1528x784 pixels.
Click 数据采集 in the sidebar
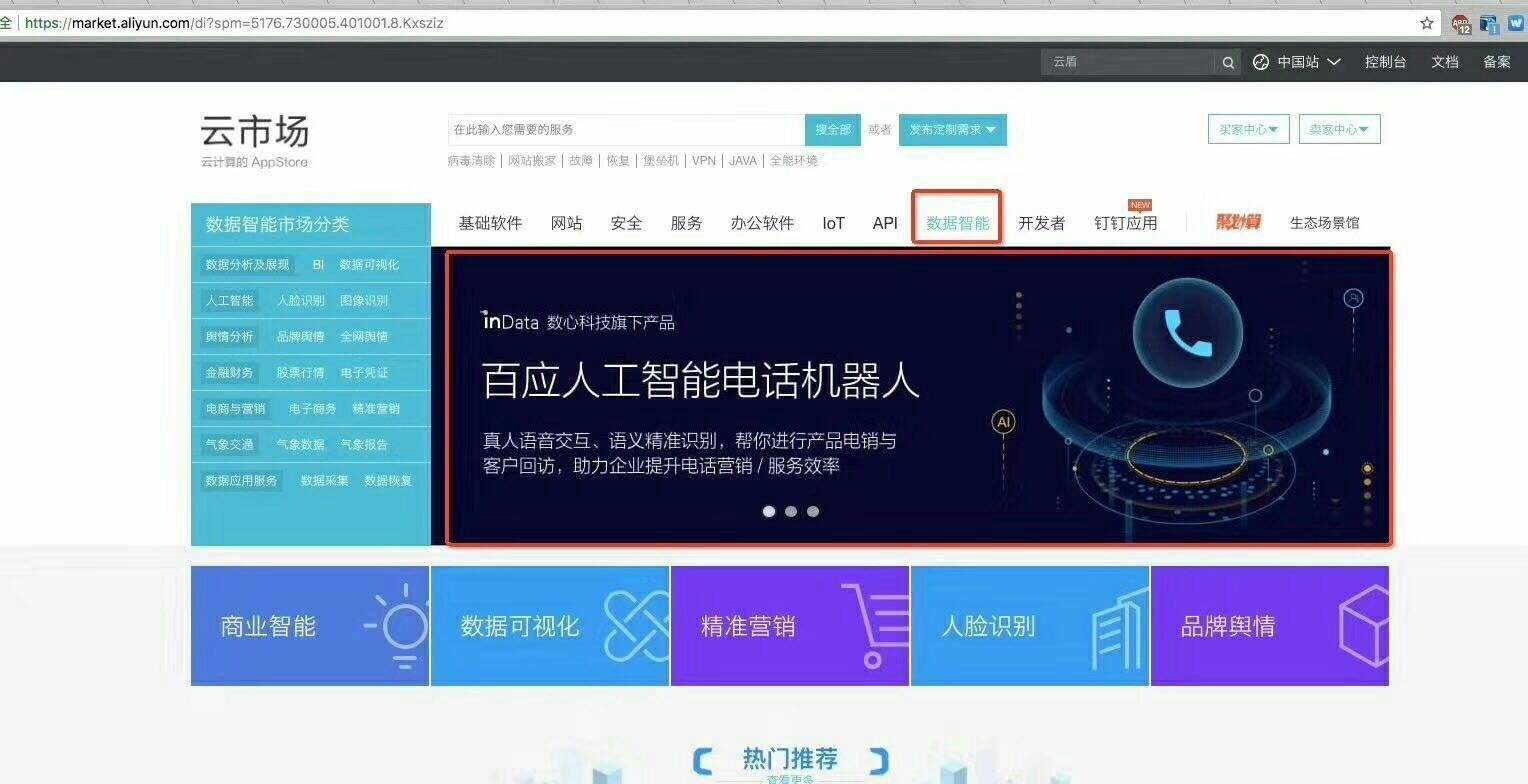325,481
